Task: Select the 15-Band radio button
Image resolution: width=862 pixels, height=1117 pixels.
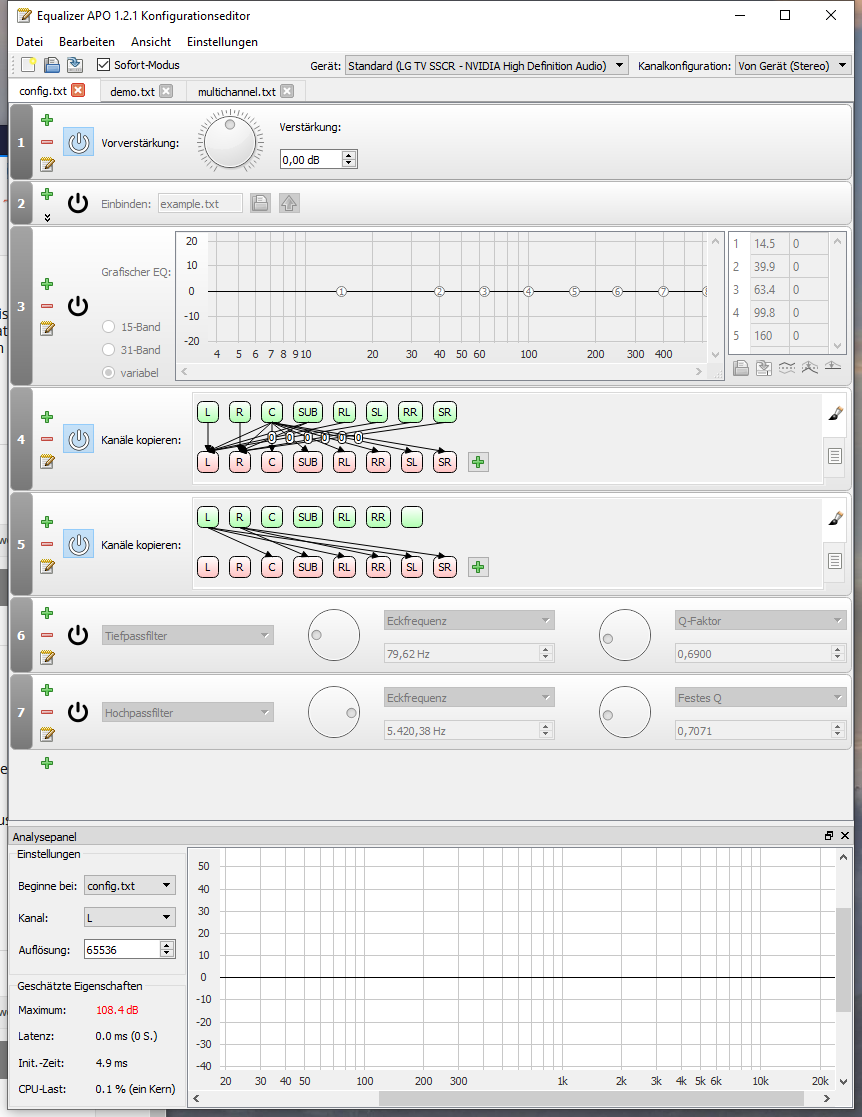Action: click(108, 327)
